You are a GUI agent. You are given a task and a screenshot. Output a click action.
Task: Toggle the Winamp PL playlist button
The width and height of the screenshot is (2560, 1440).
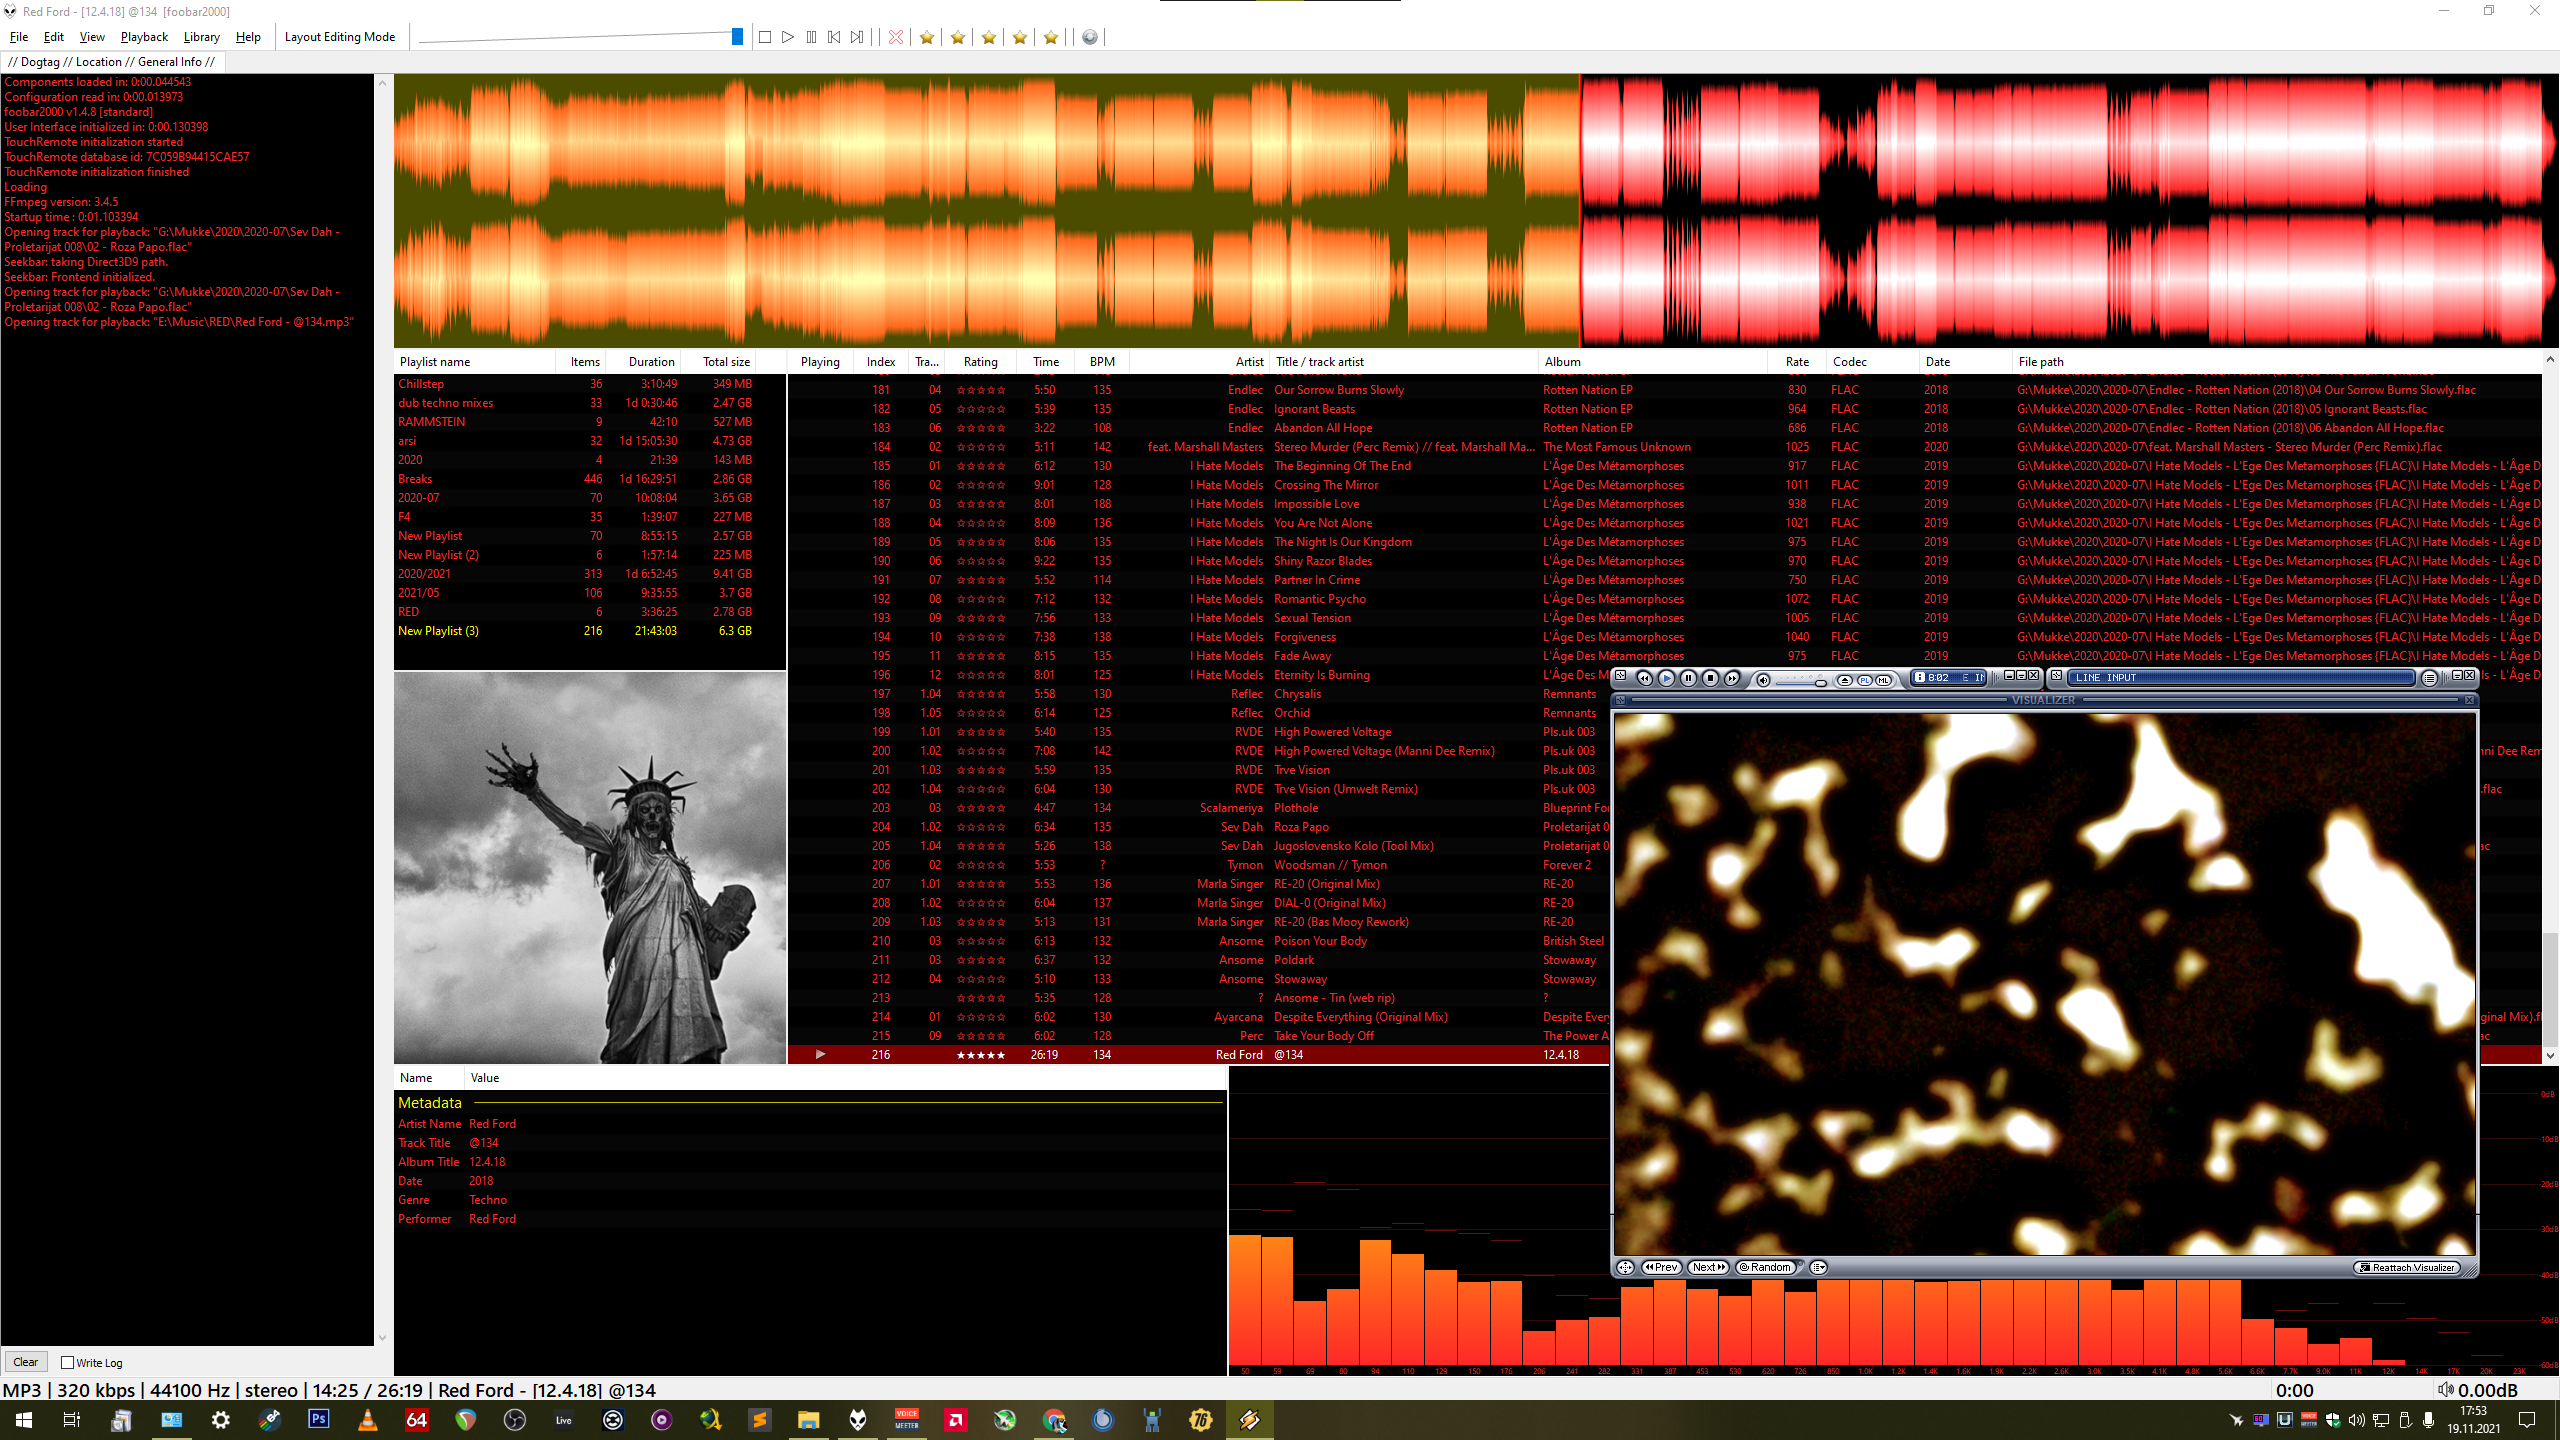(x=1865, y=680)
